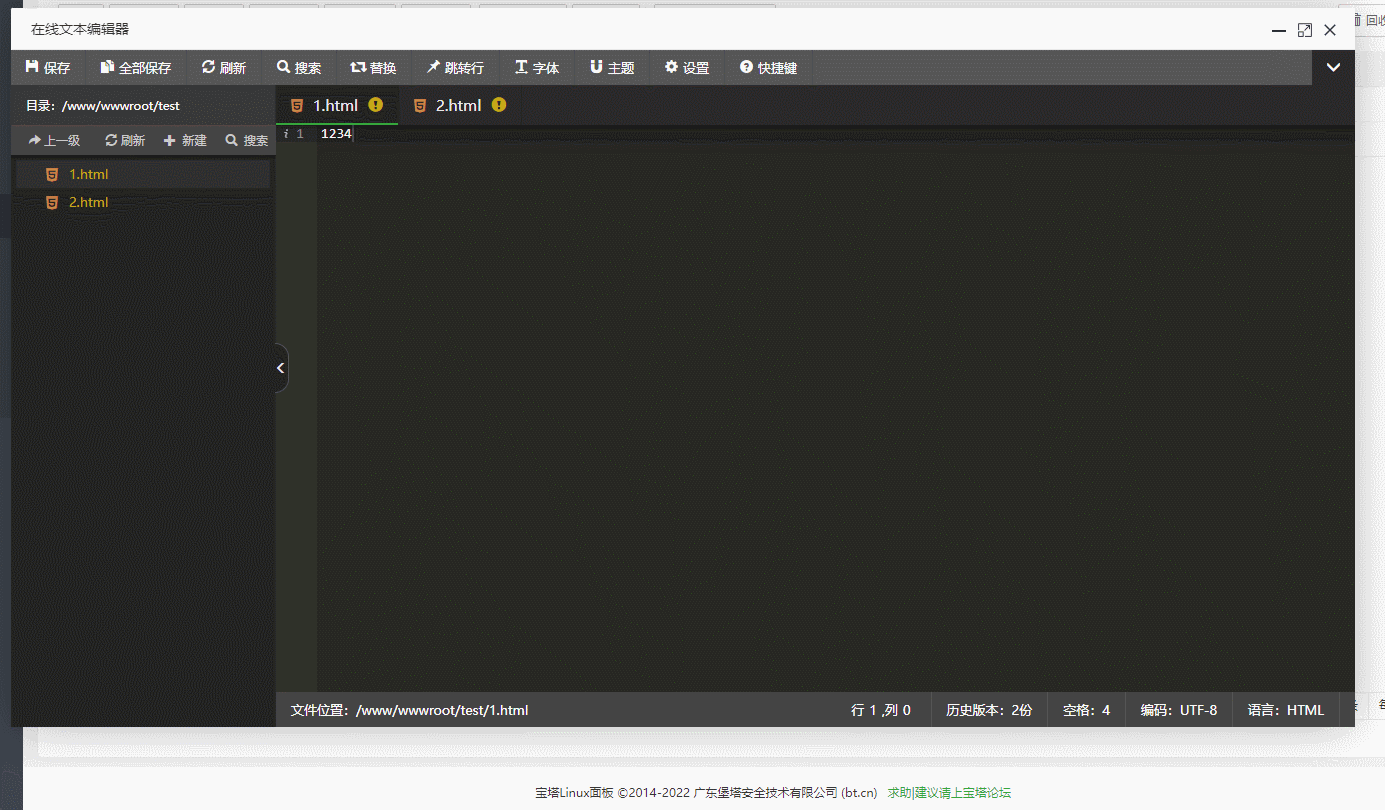Select 1.html in the file tree
1385x810 pixels.
(143, 174)
